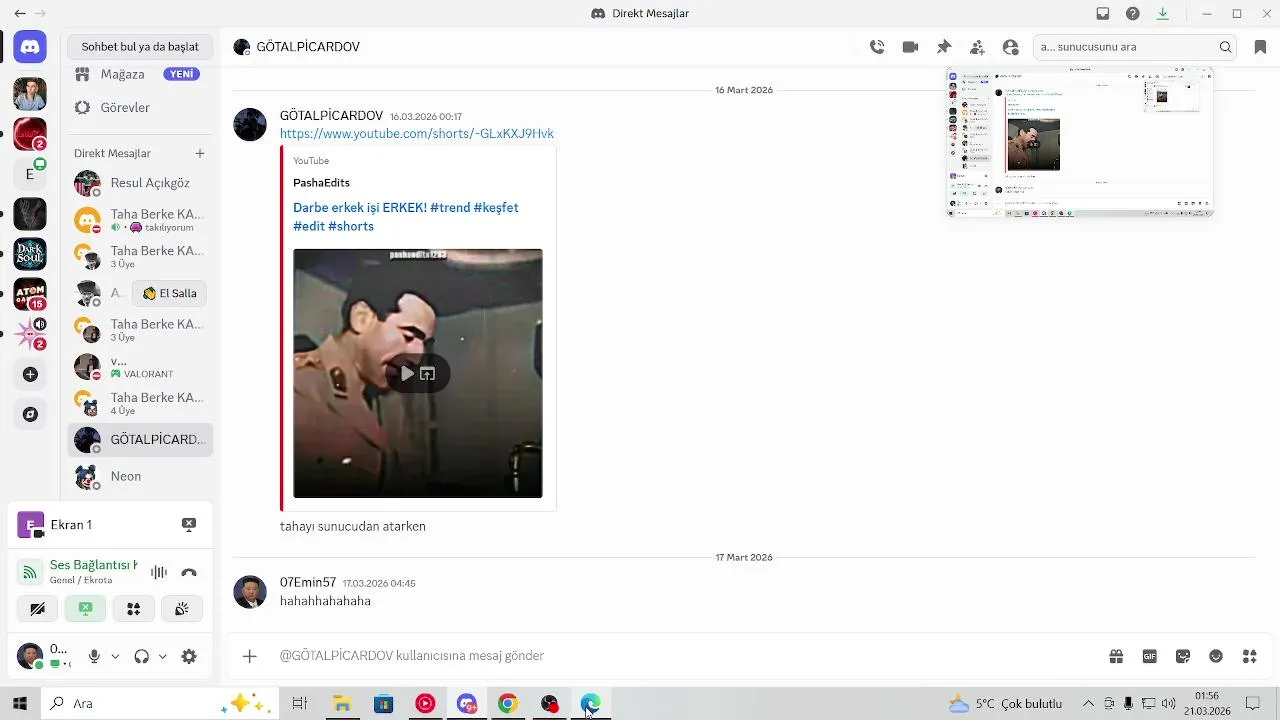Turn on camera in voice panel
The height and width of the screenshot is (720, 1280).
pos(37,608)
